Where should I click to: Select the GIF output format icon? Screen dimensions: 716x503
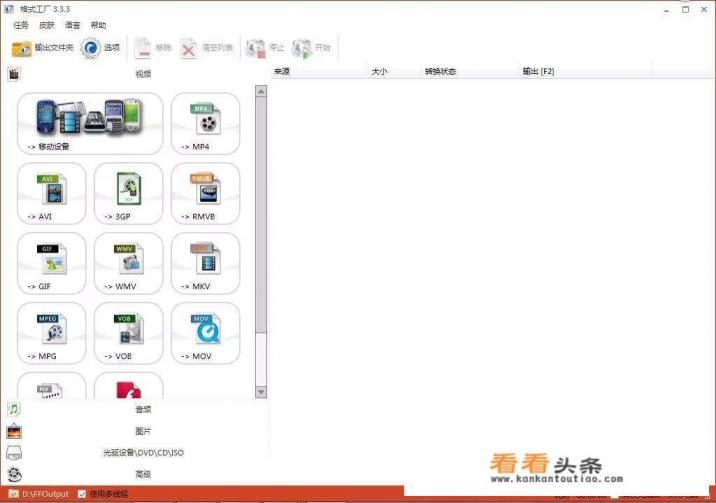pos(51,262)
